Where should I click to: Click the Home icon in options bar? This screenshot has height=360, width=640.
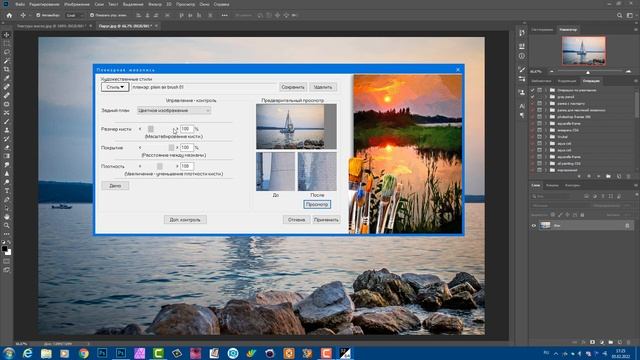tap(9, 15)
